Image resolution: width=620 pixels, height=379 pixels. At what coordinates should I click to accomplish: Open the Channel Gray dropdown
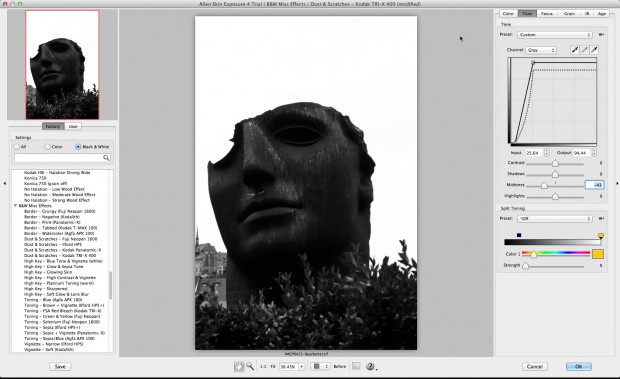coord(541,50)
